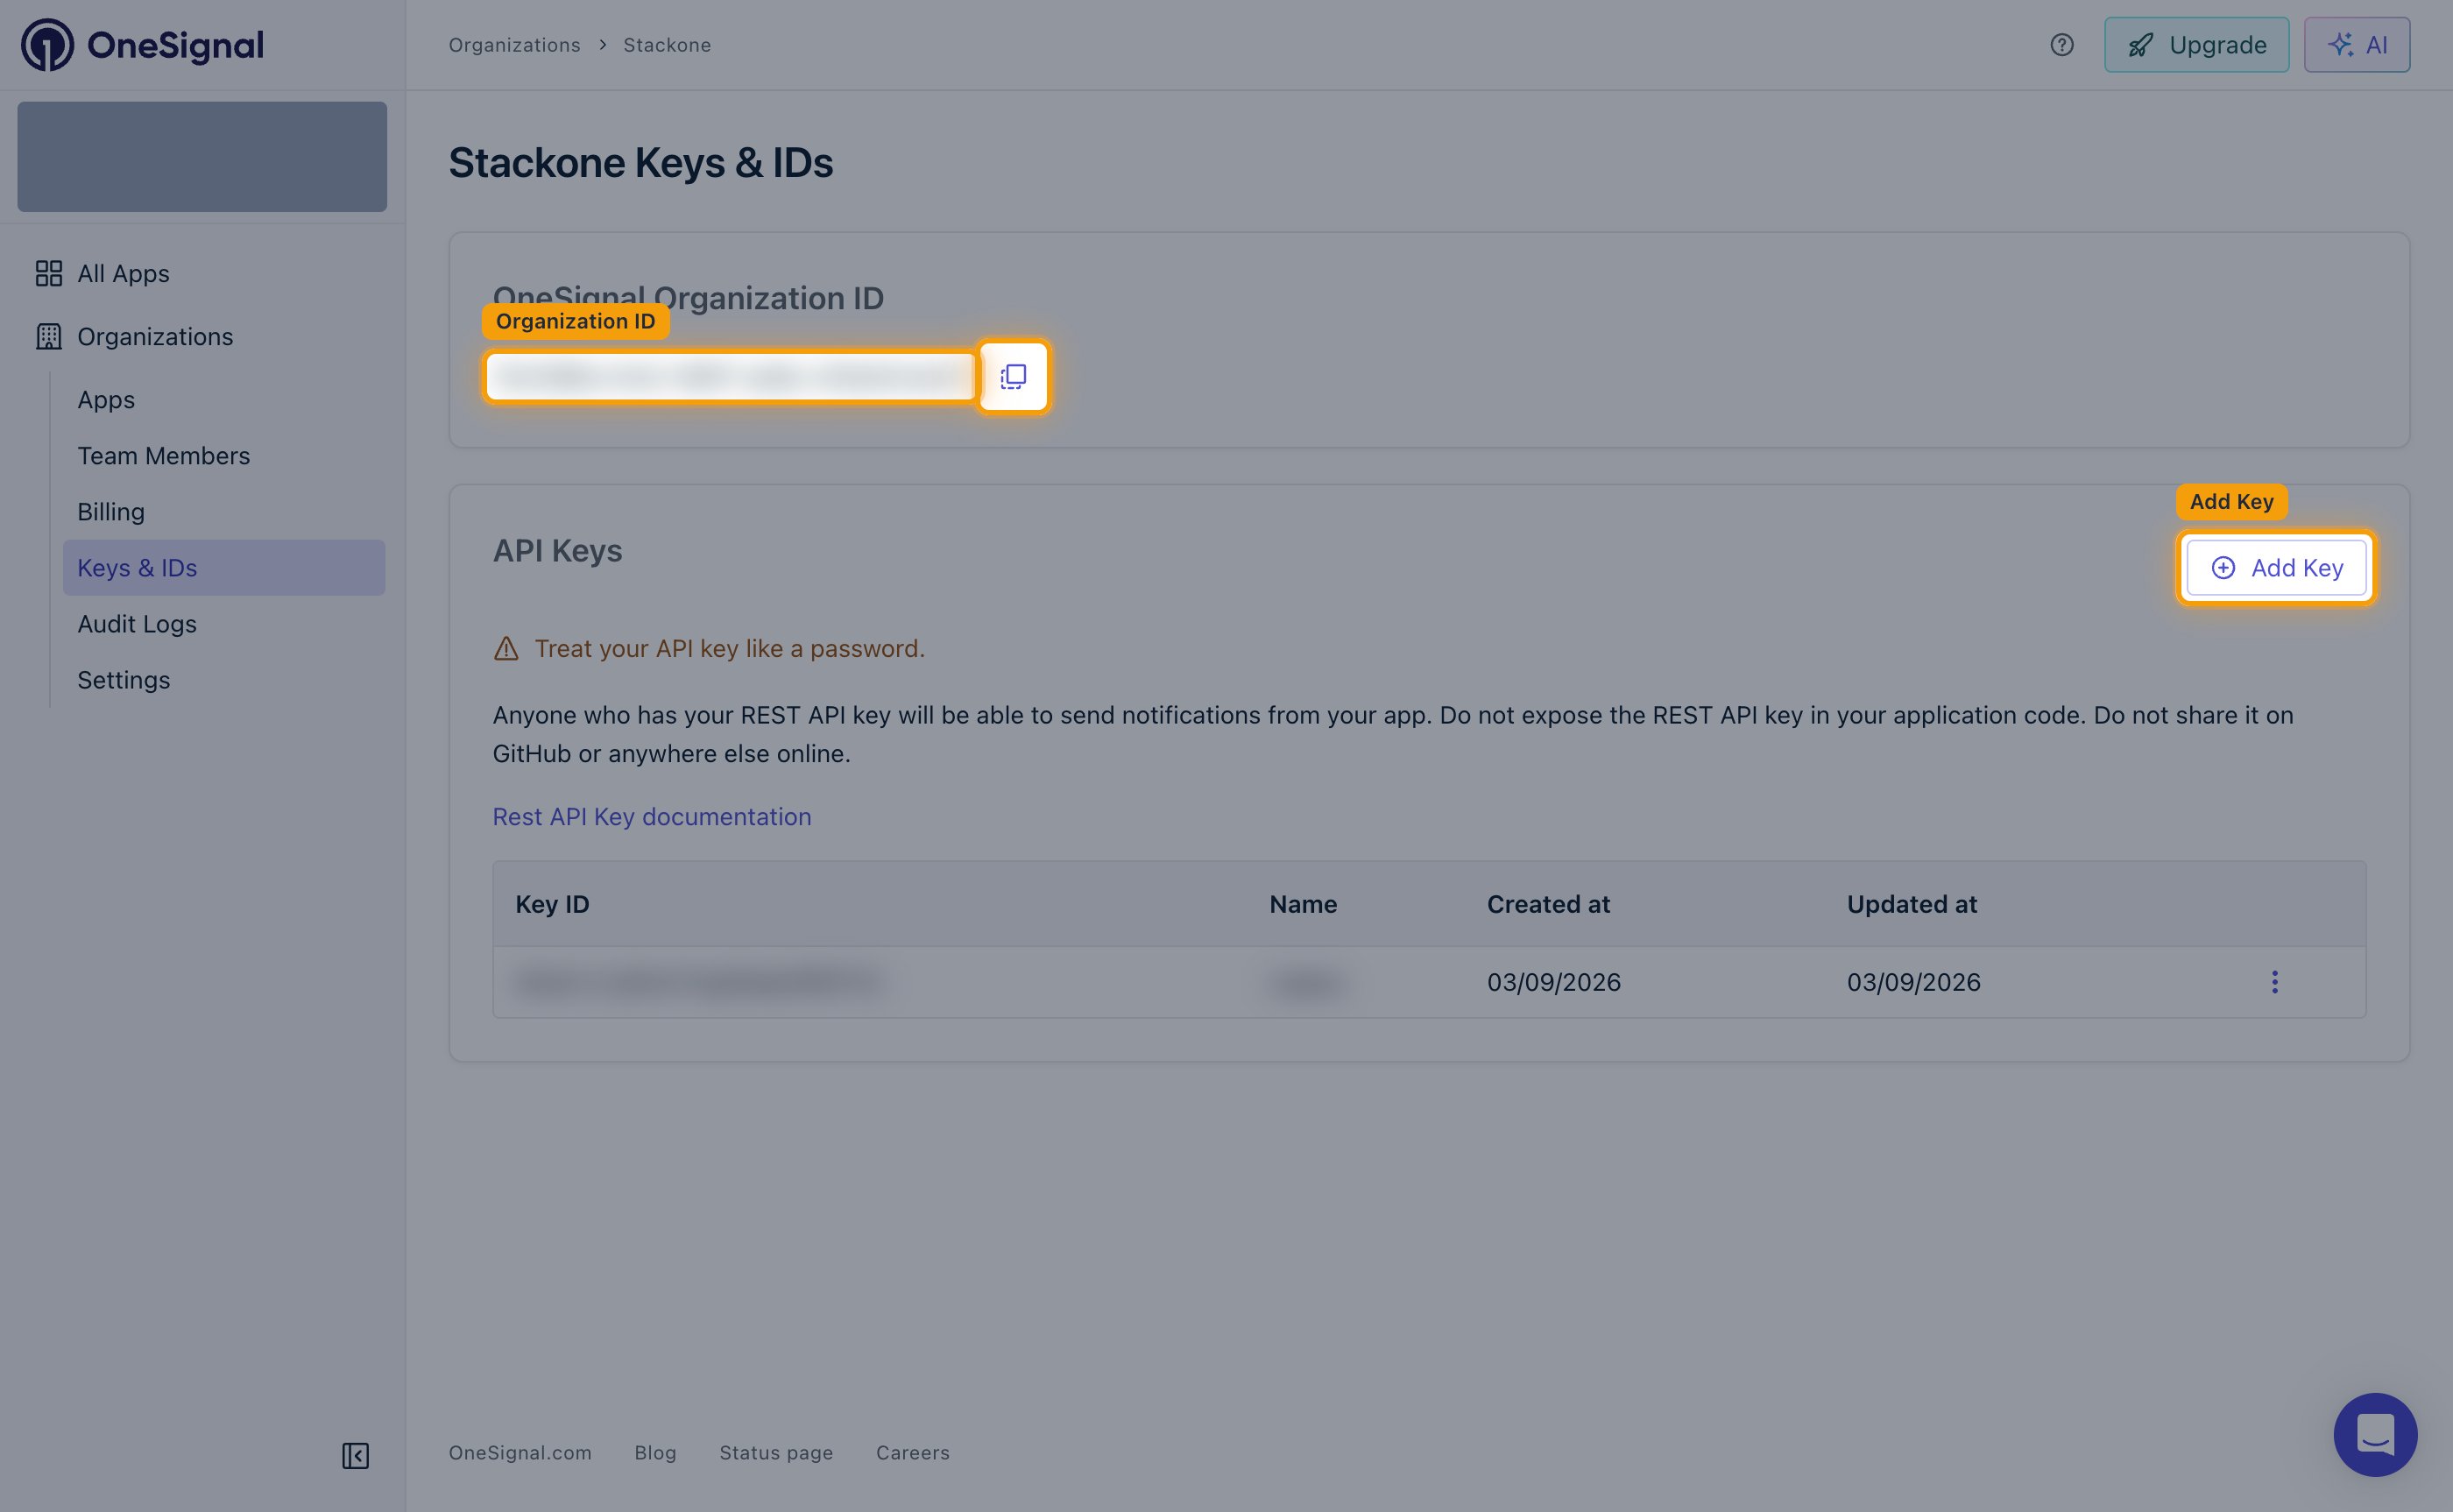Open the AI assistant button
2453x1512 pixels.
(2356, 45)
